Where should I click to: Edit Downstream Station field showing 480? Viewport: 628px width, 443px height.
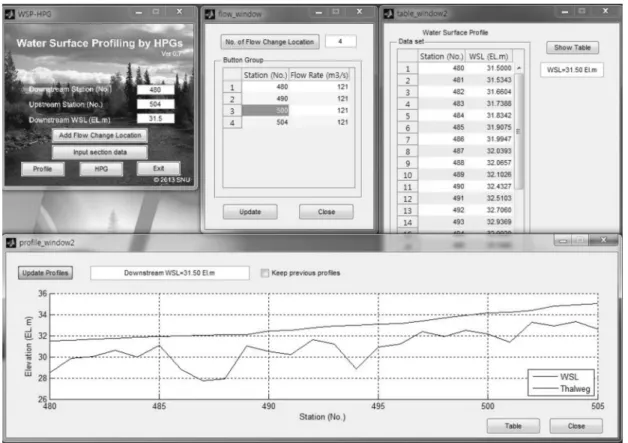point(155,90)
